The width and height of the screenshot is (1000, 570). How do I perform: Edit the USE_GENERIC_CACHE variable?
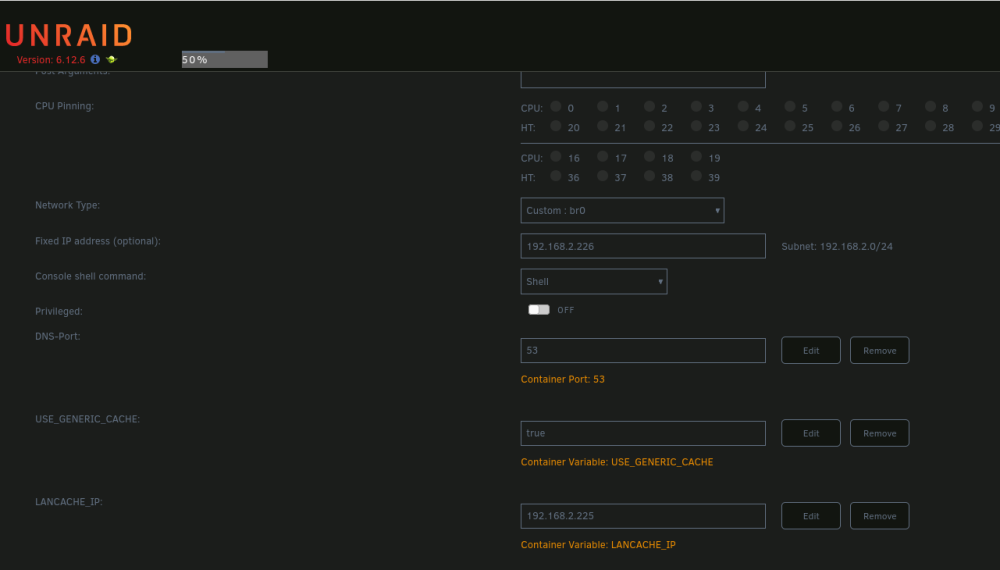811,433
